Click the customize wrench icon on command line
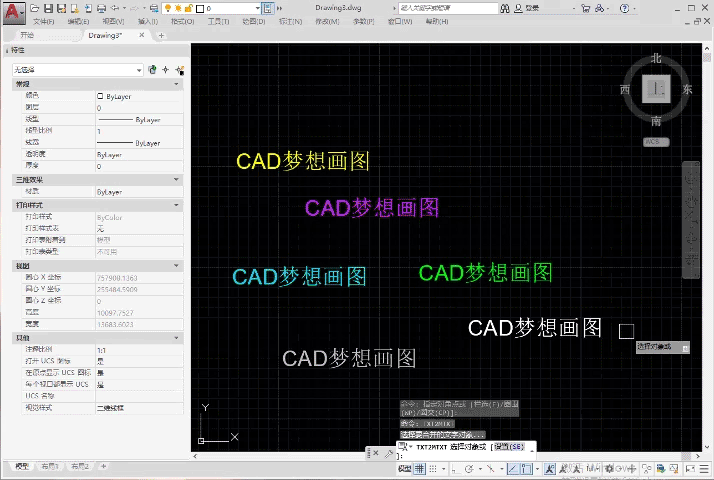714x480 pixels. pyautogui.click(x=388, y=453)
